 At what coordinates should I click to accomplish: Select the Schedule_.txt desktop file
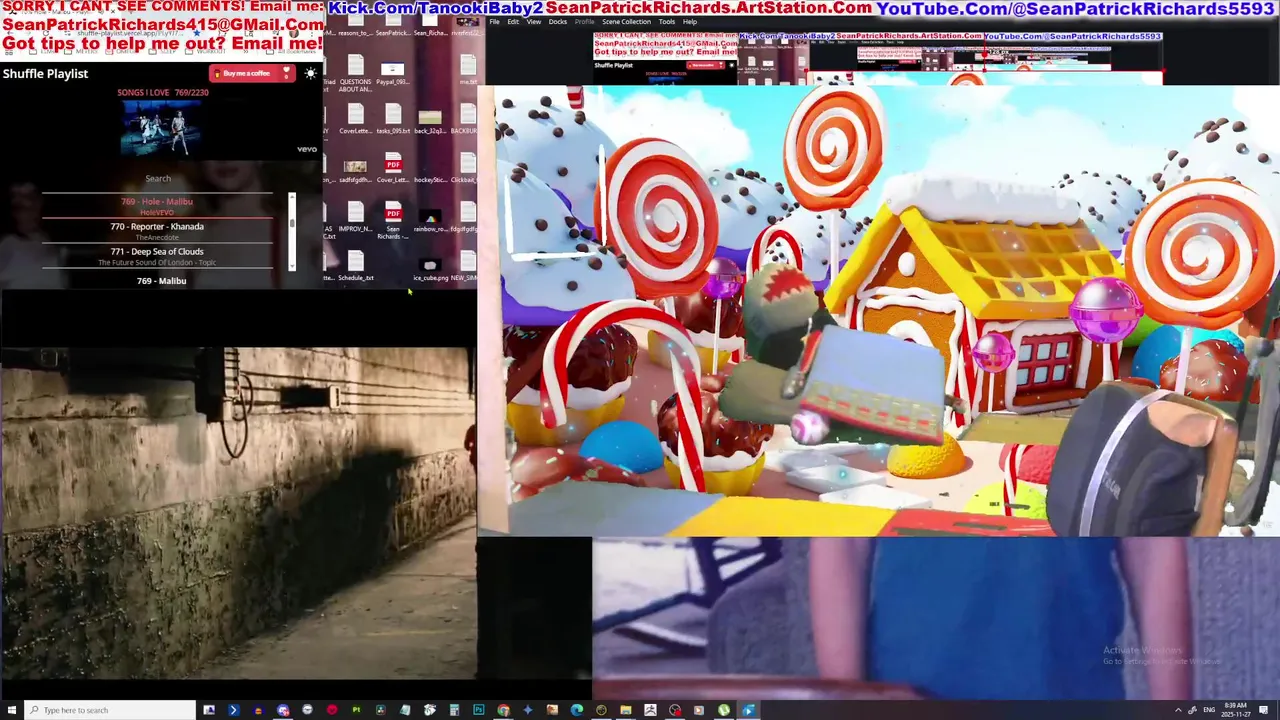356,264
